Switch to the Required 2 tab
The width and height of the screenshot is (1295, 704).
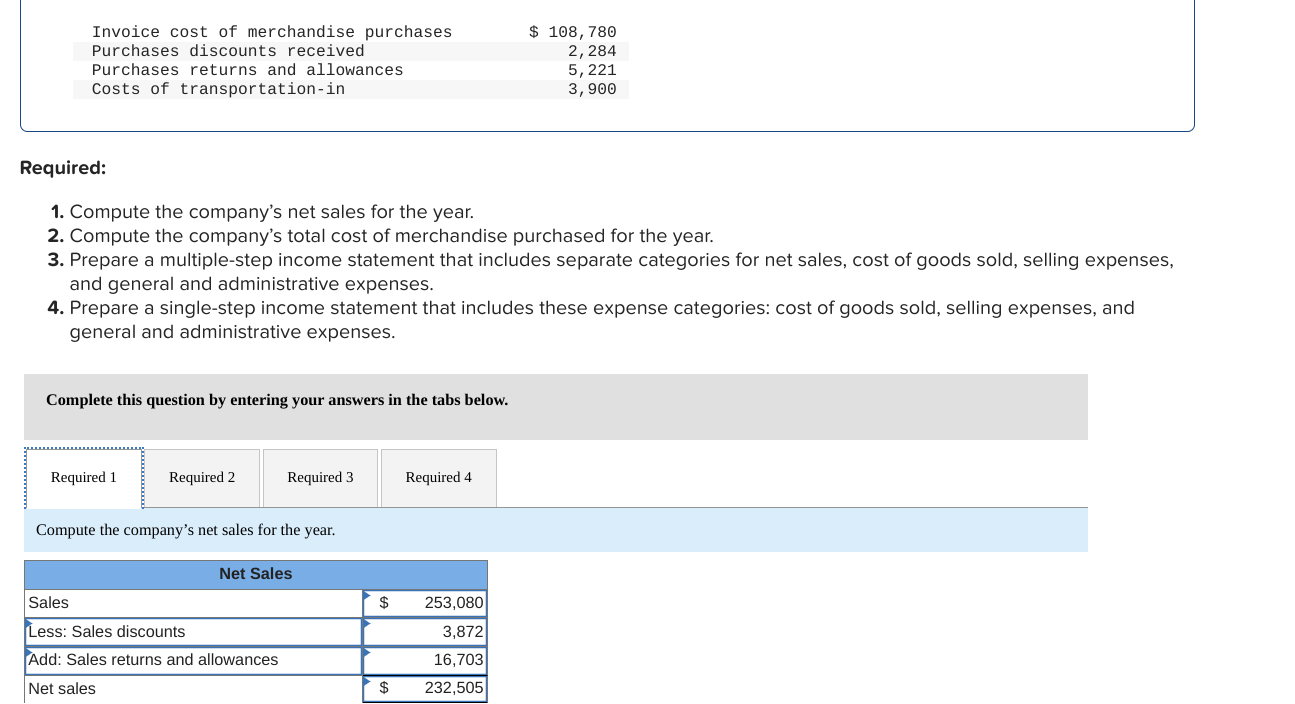[202, 477]
